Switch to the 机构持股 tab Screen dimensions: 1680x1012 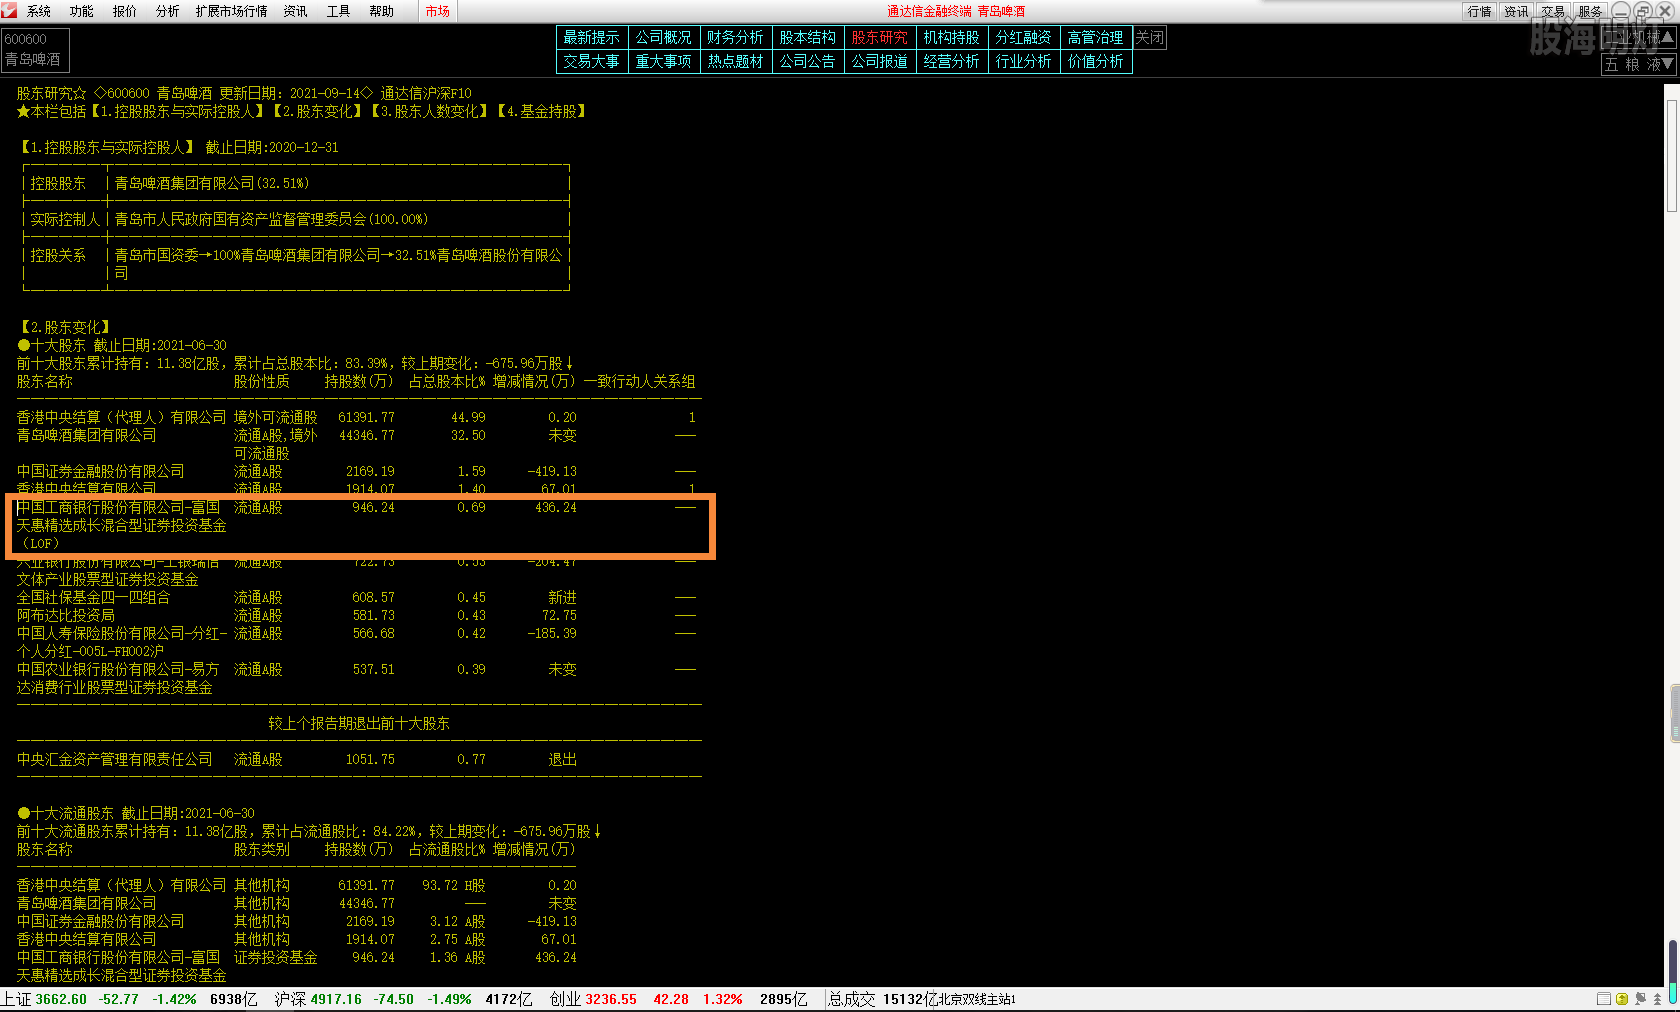point(952,37)
